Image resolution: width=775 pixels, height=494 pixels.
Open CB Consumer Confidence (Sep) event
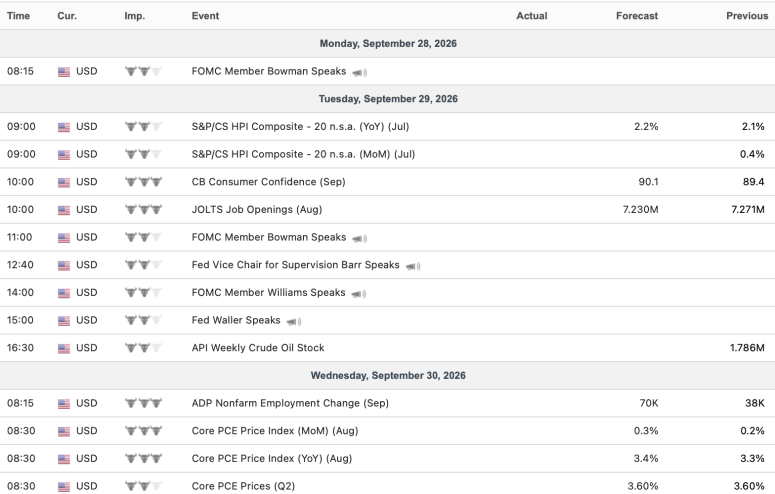pos(268,182)
